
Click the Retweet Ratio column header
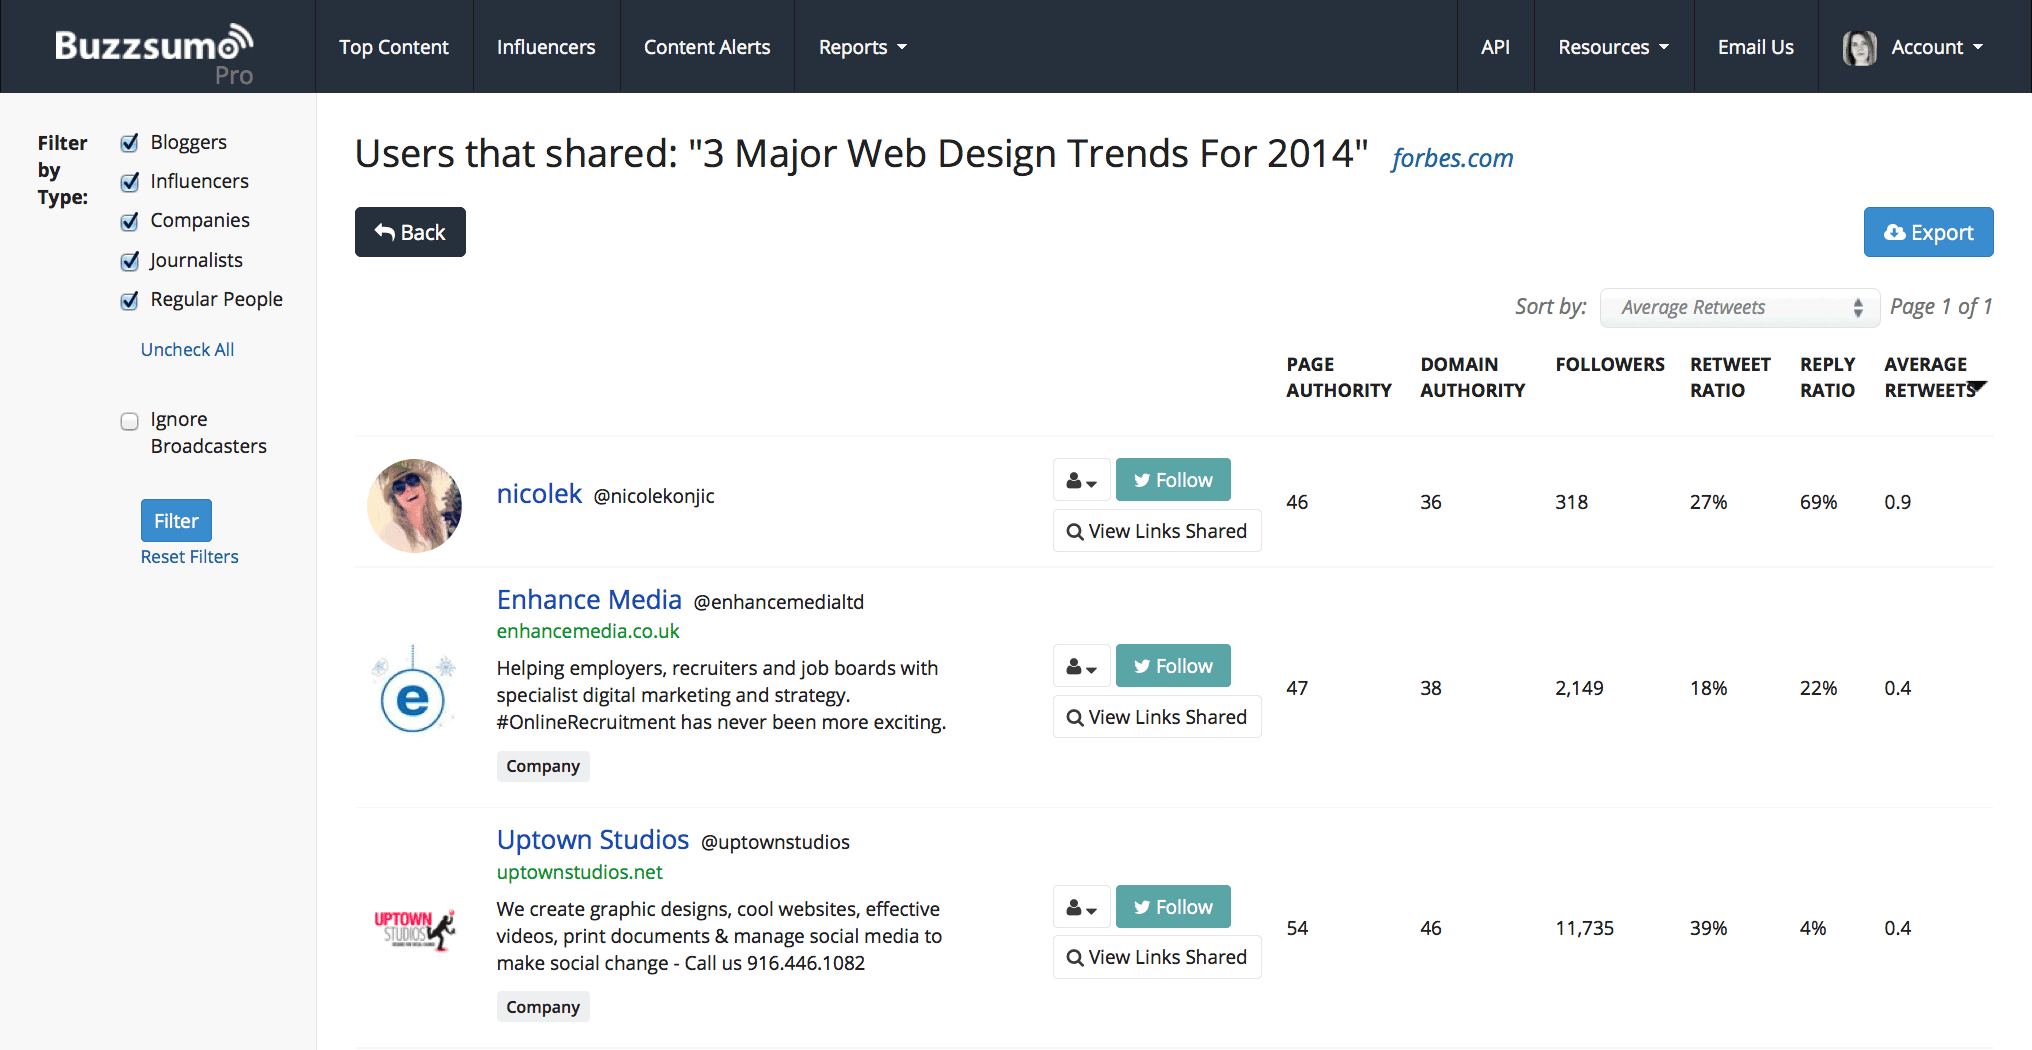point(1730,377)
